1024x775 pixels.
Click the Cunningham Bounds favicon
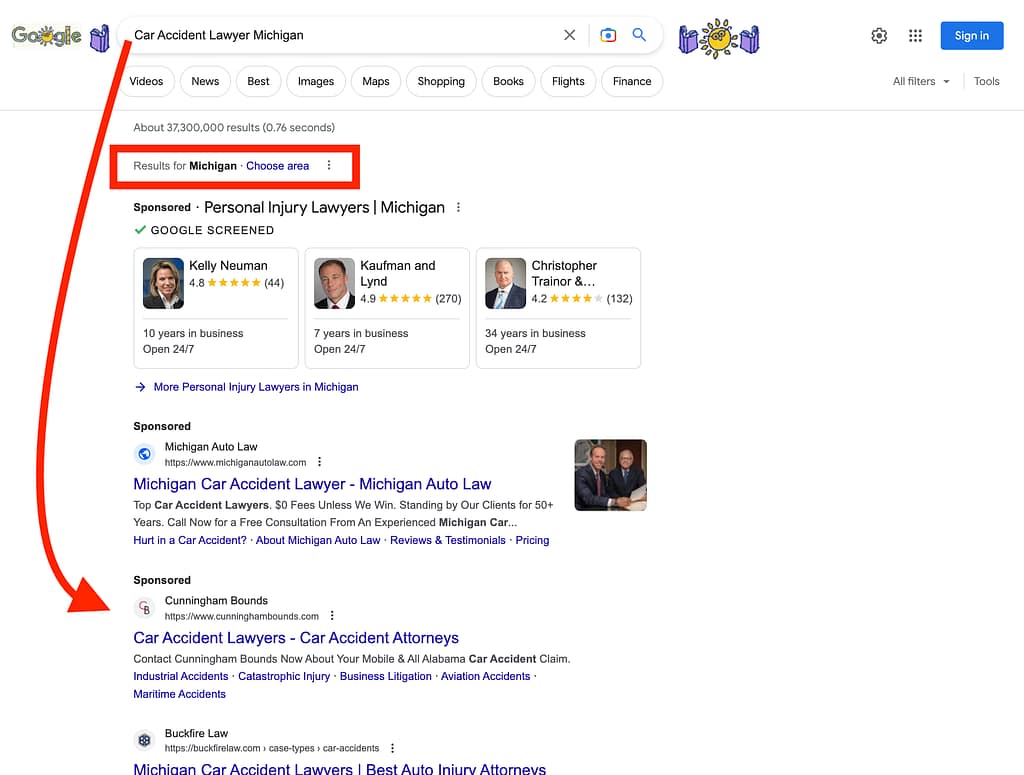pyautogui.click(x=144, y=608)
